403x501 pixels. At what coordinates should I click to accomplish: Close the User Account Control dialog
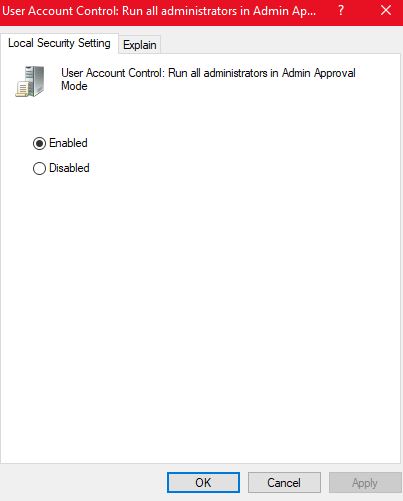click(x=386, y=10)
